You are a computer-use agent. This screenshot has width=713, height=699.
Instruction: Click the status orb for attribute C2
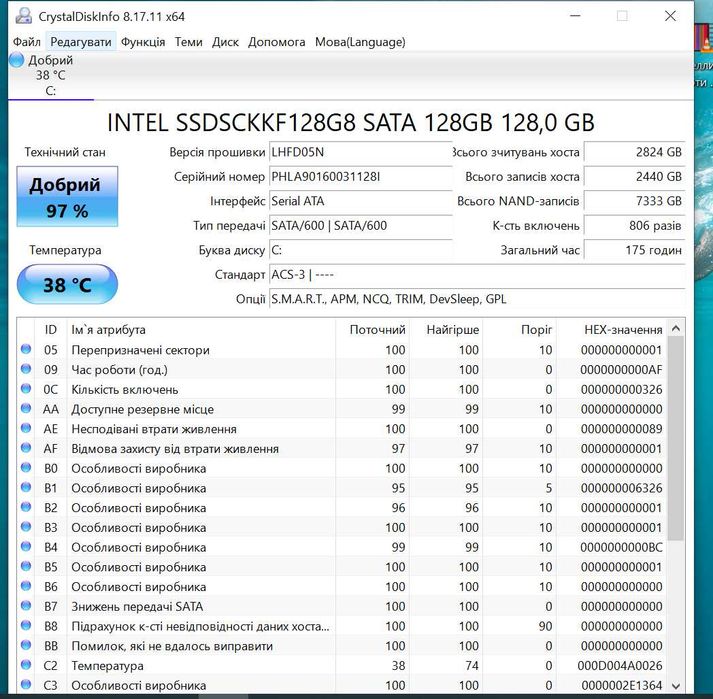[x=26, y=664]
